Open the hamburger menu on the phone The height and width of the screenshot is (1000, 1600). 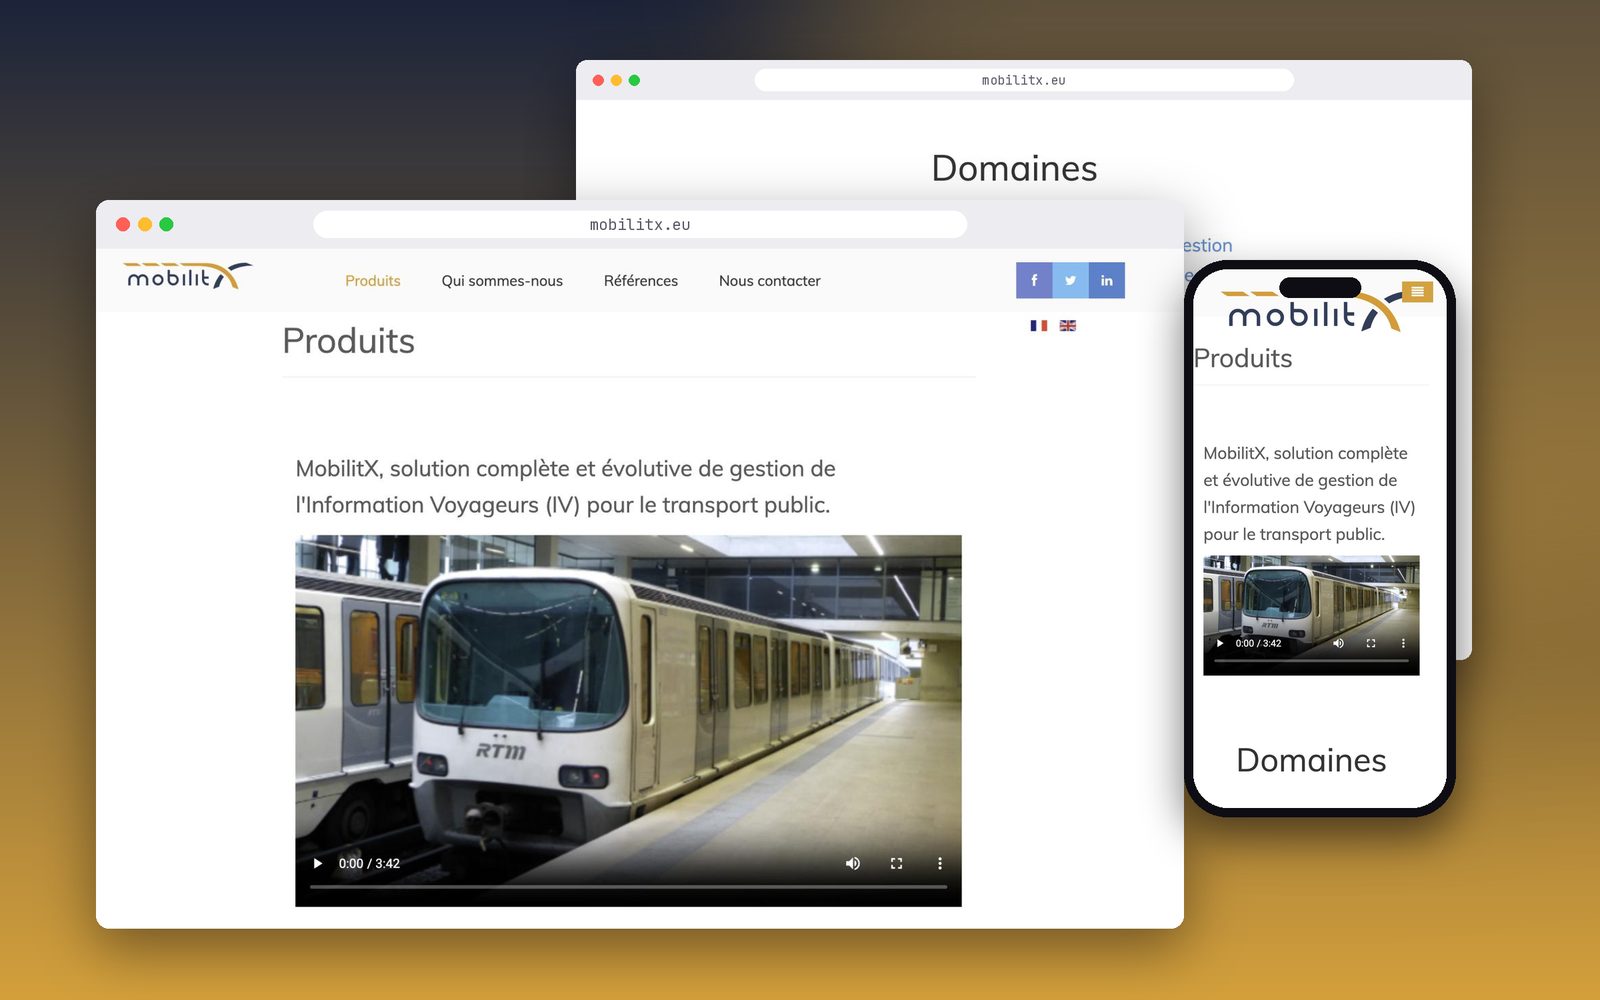(1417, 291)
